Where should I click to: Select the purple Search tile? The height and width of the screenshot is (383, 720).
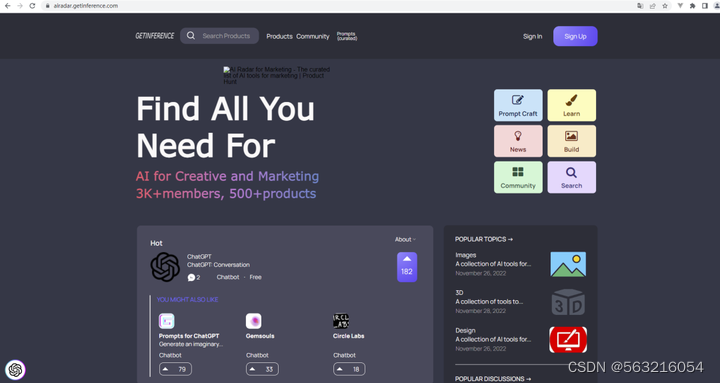[x=572, y=177]
